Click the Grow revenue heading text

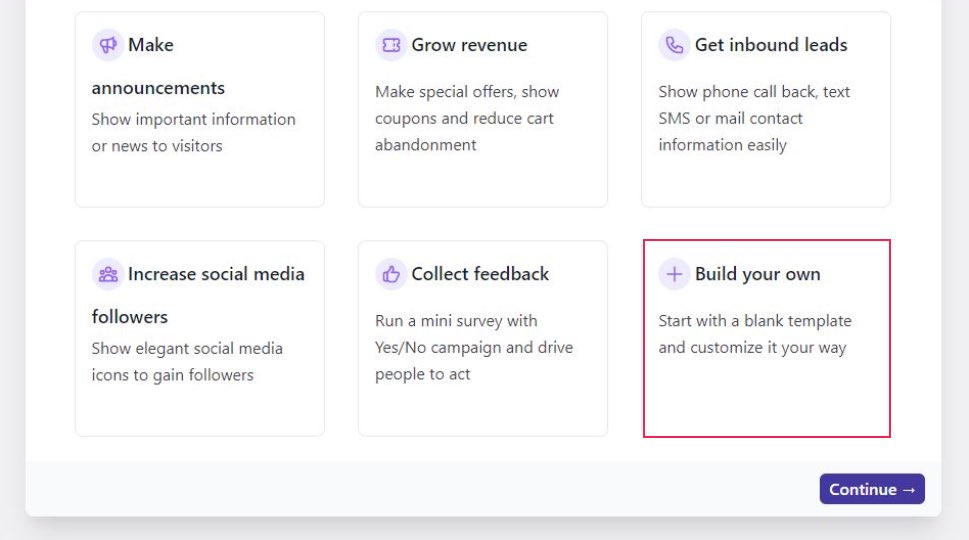click(469, 45)
